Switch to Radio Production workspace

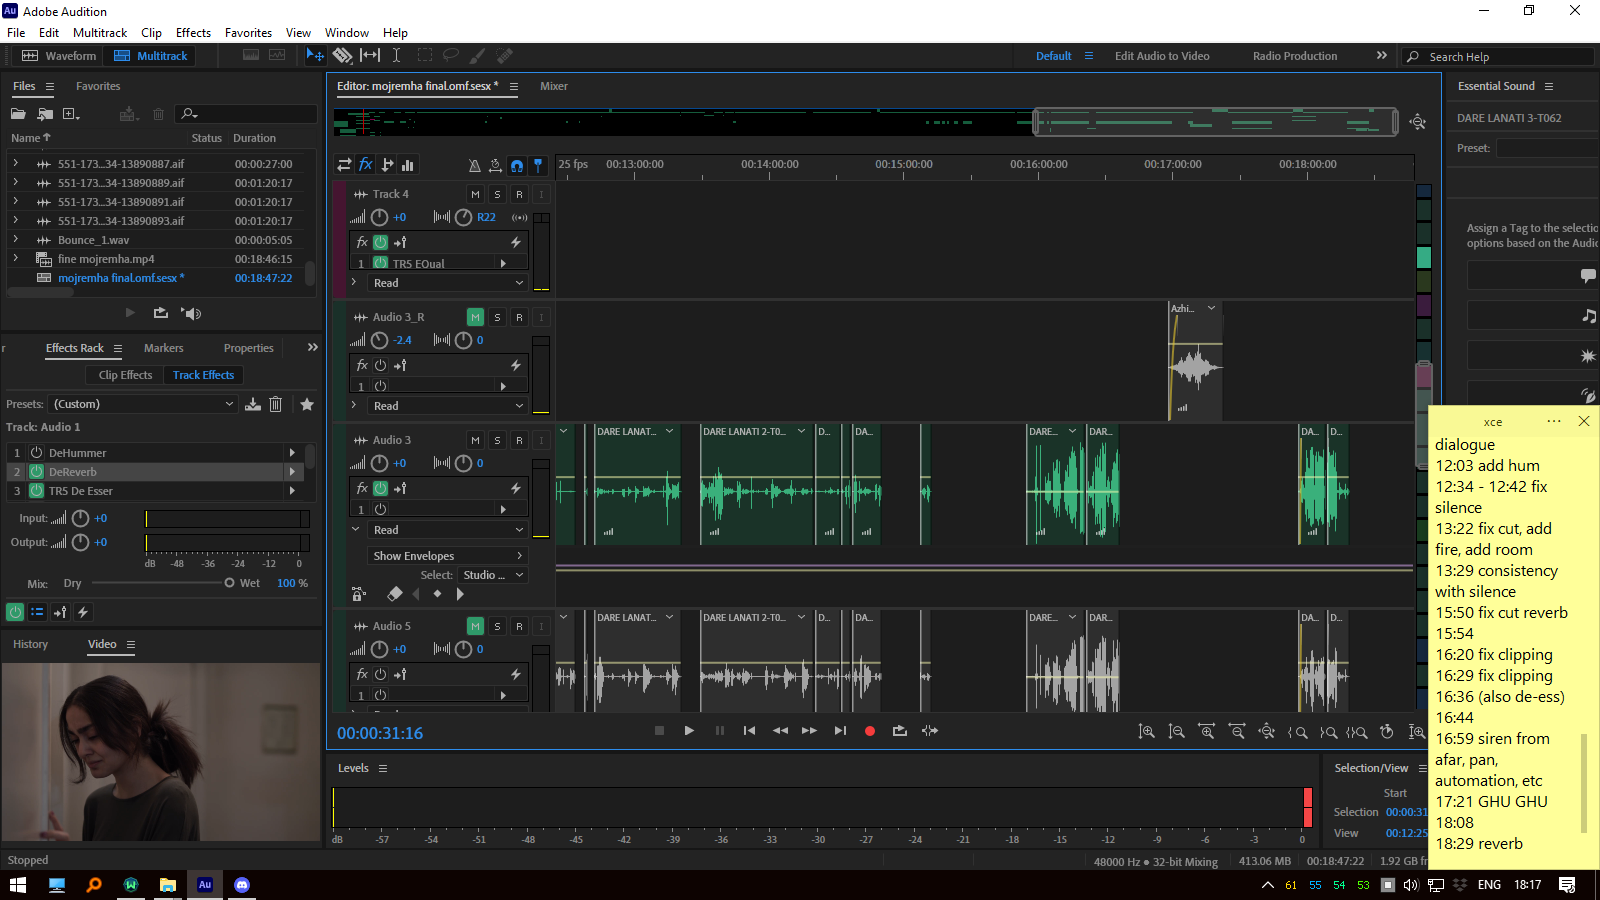click(x=1295, y=56)
